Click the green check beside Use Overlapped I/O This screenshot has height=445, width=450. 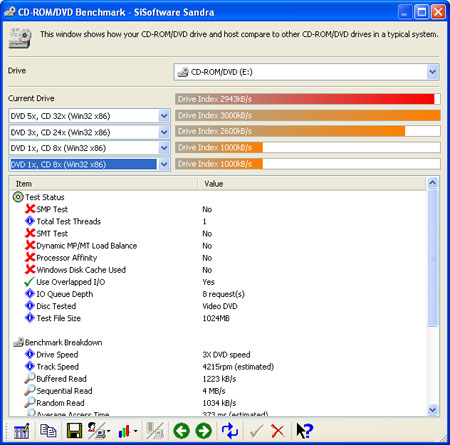[x=29, y=282]
